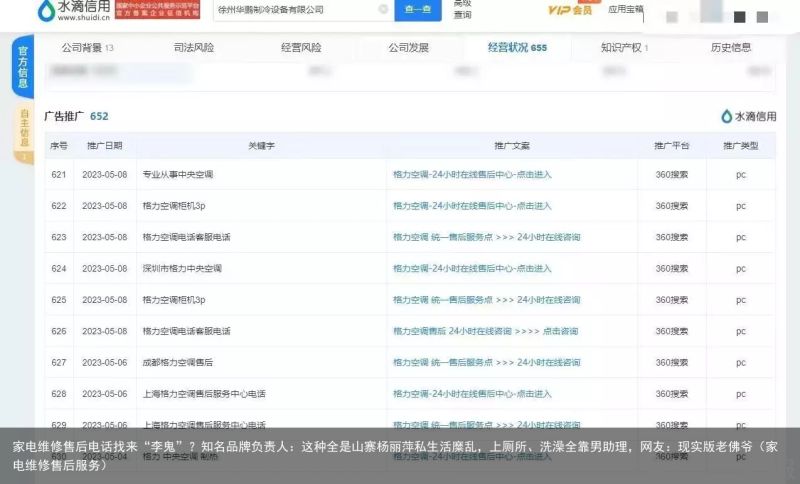Click keyword 专业从事中央空调
The width and height of the screenshot is (800, 484).
coord(178,174)
